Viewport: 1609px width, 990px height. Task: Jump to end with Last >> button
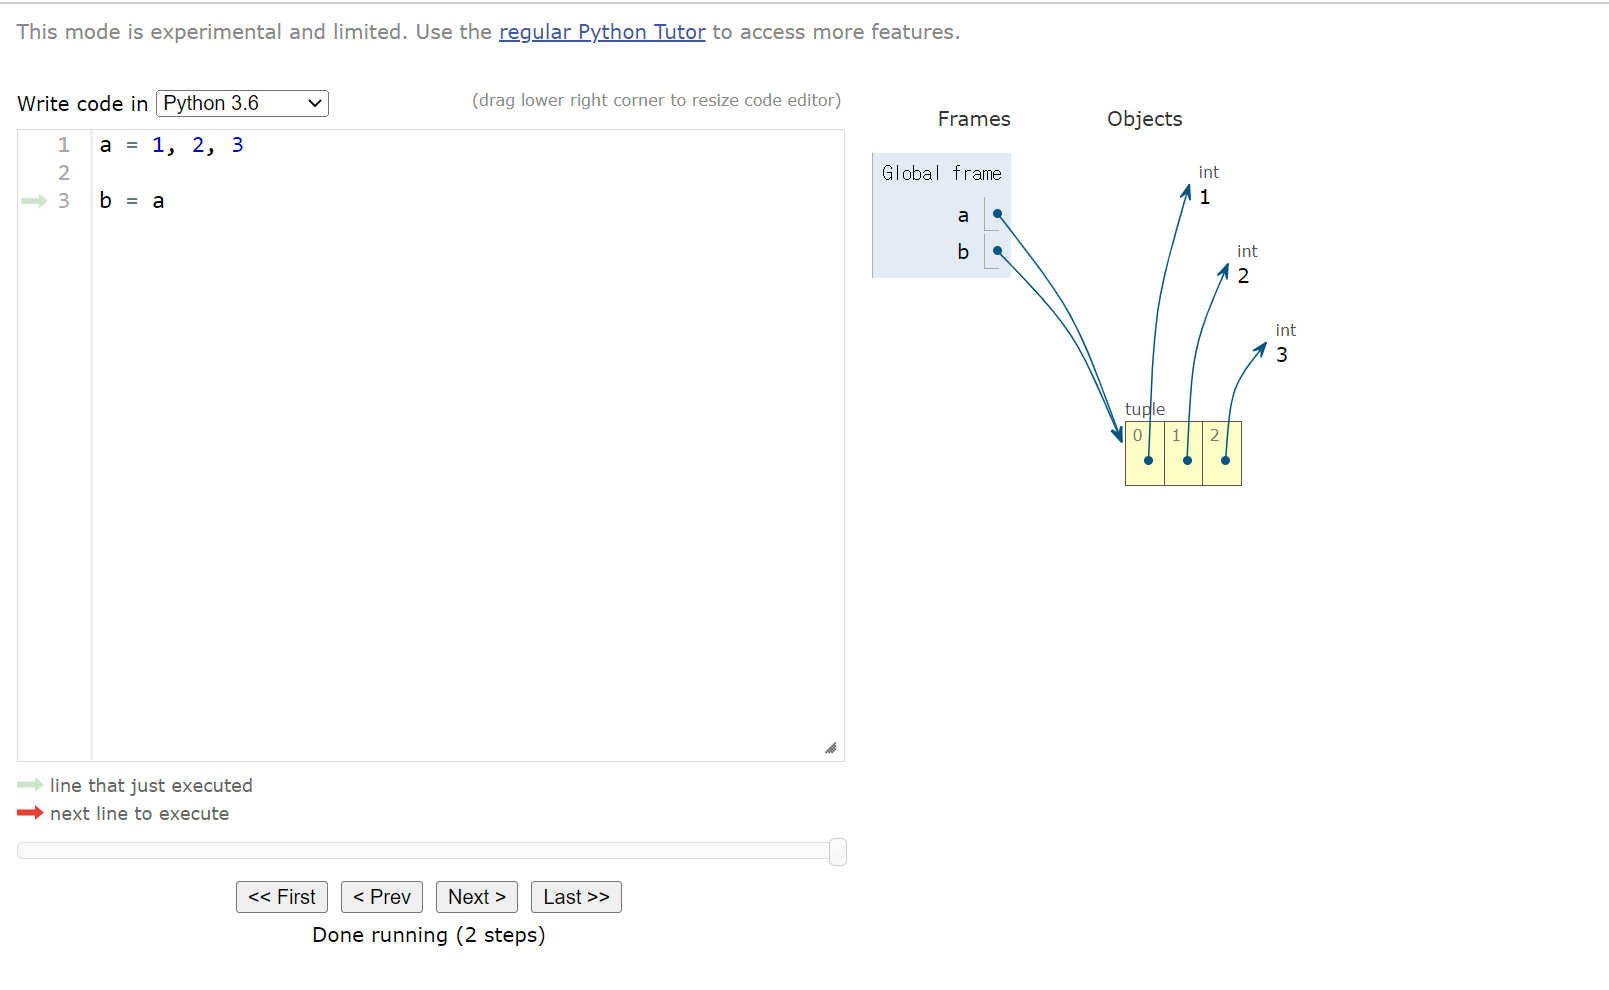click(576, 897)
